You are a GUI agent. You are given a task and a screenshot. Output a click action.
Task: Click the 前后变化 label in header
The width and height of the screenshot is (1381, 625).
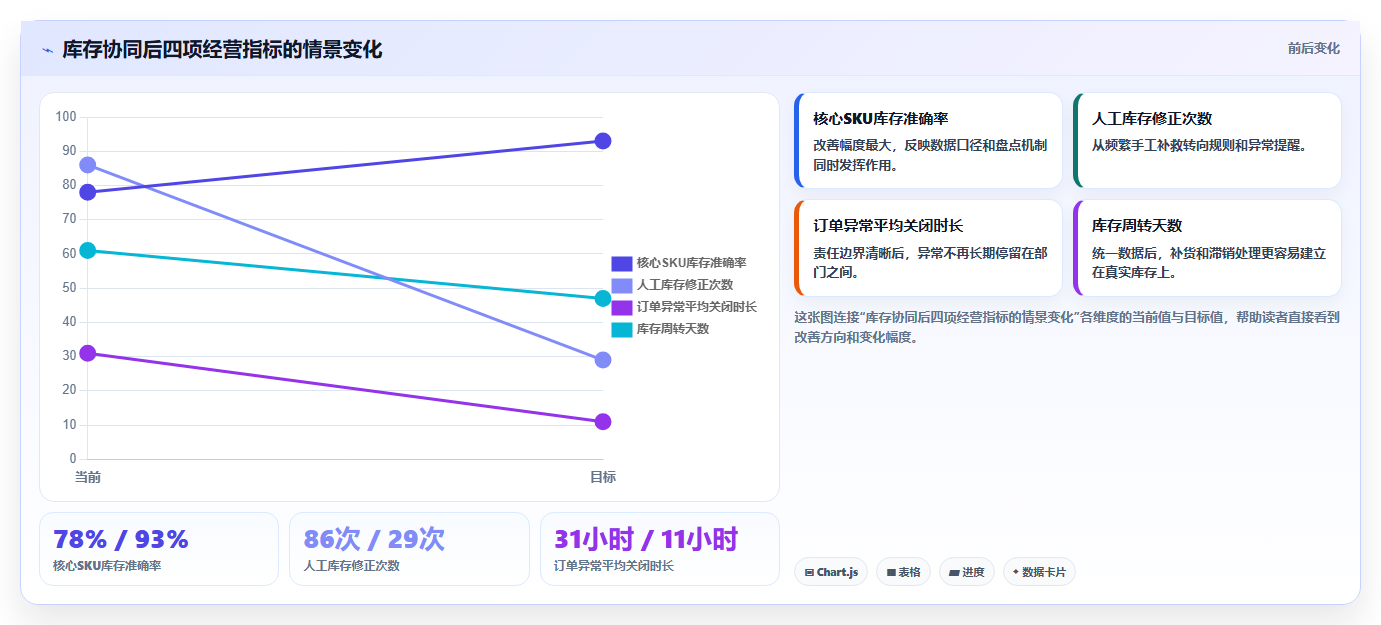[x=1313, y=48]
